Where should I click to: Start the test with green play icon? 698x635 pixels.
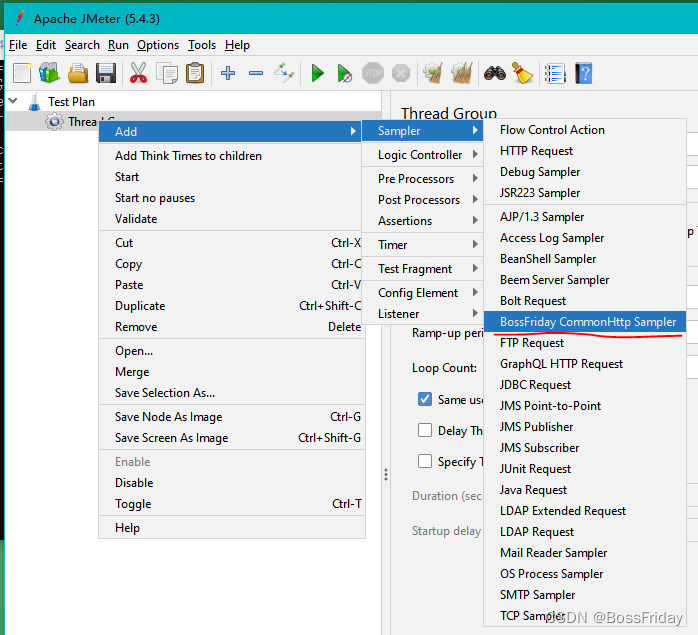click(x=317, y=73)
